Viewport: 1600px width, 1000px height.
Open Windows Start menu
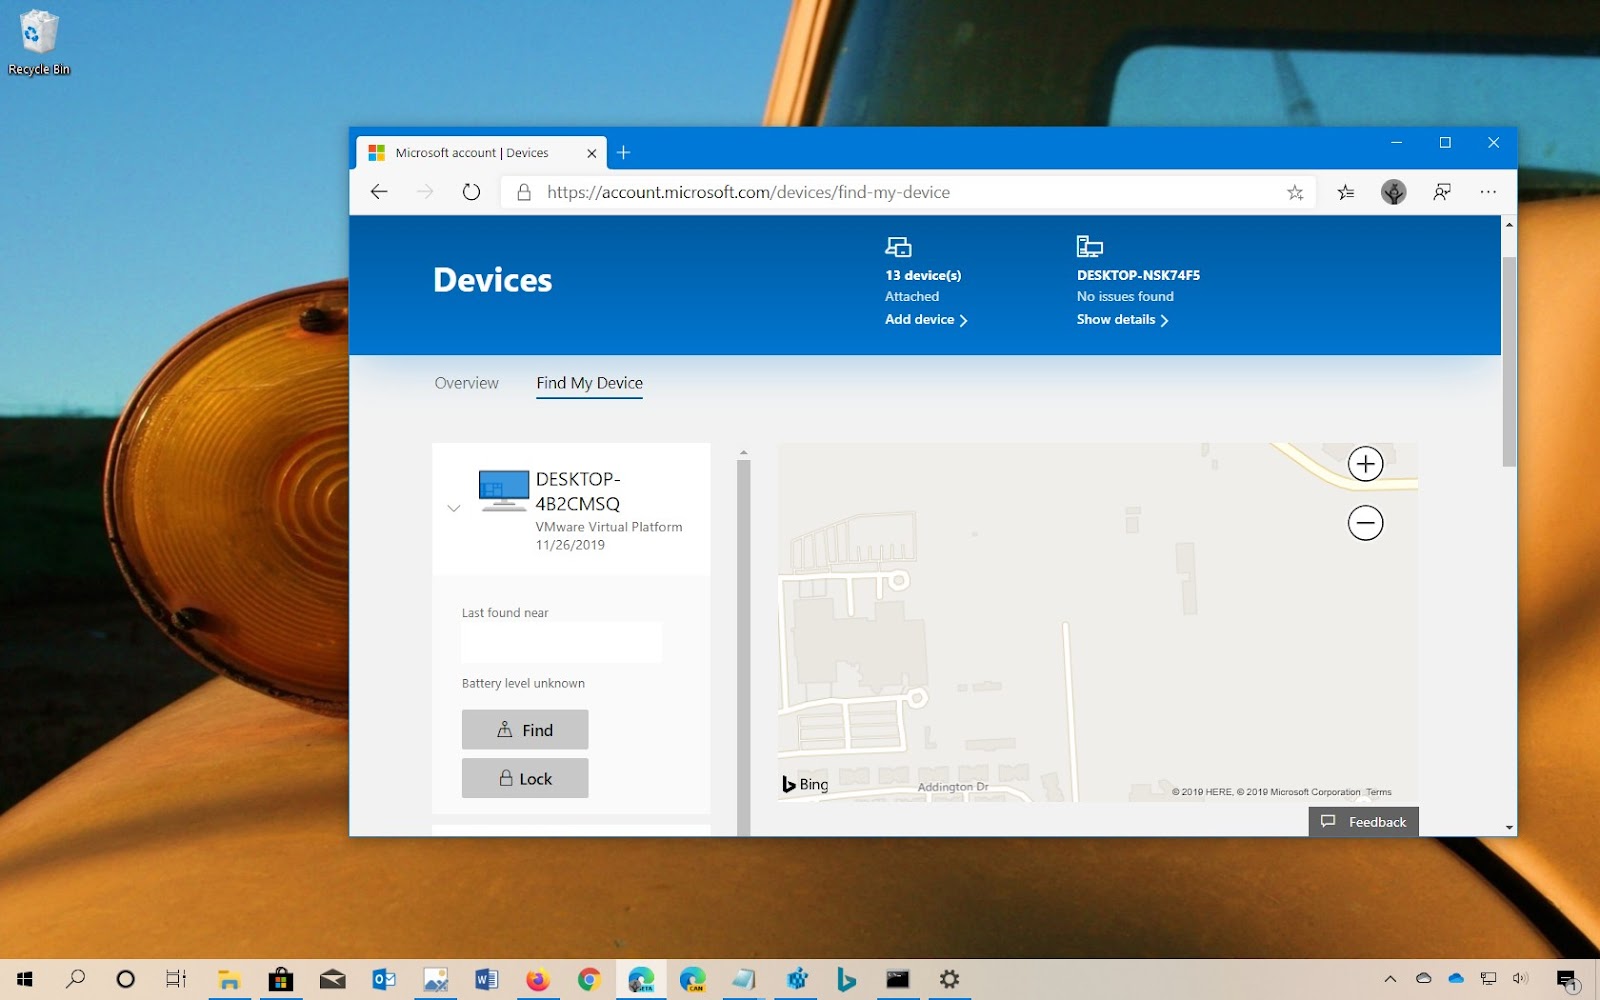[x=24, y=979]
